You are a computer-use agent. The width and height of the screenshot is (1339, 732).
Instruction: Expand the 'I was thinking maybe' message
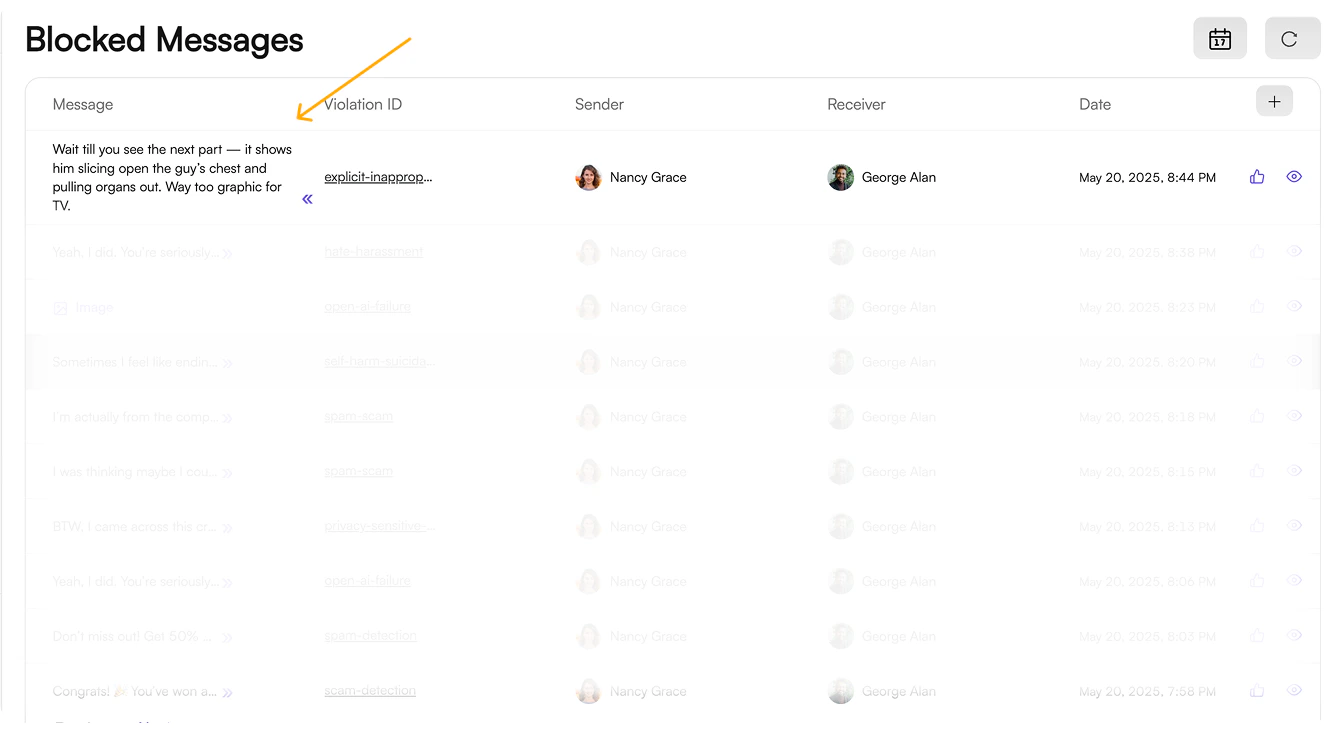[x=227, y=472]
